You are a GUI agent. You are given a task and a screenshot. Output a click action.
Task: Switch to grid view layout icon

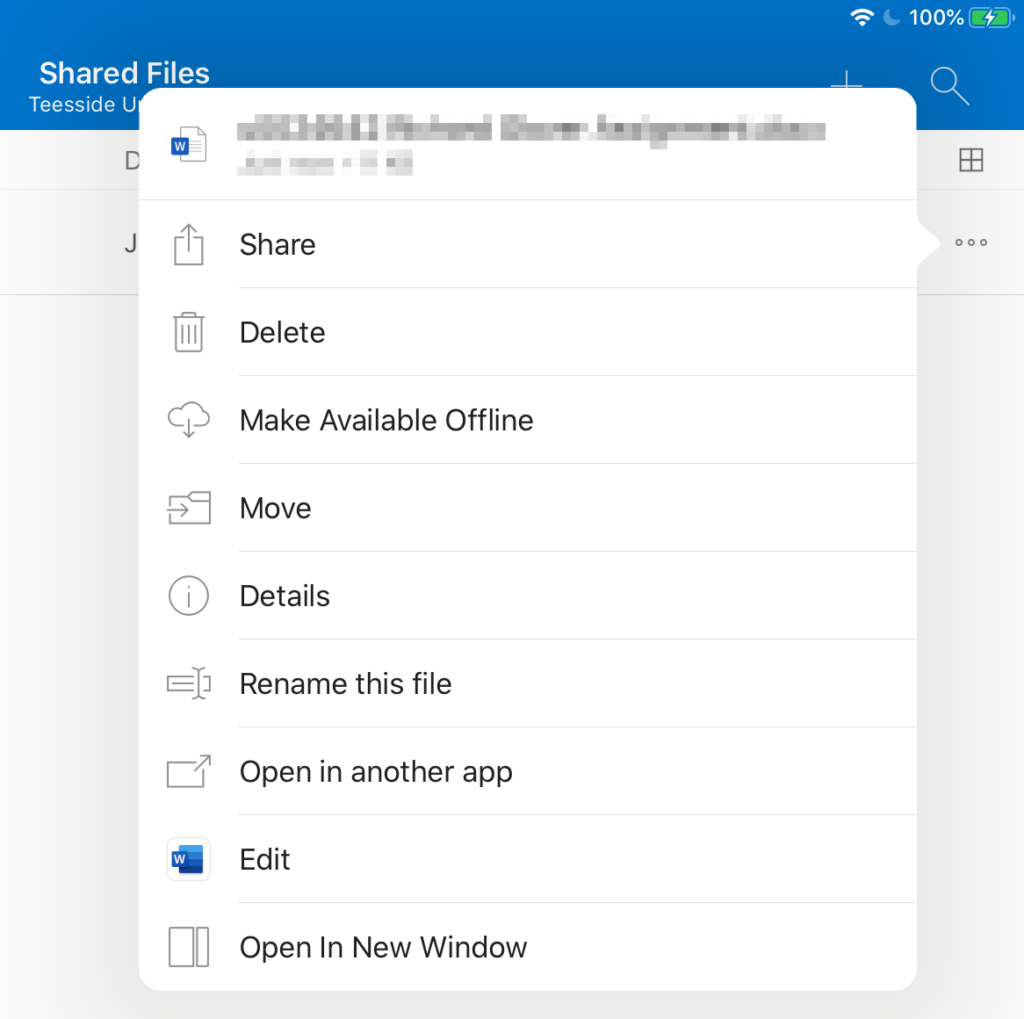[971, 160]
